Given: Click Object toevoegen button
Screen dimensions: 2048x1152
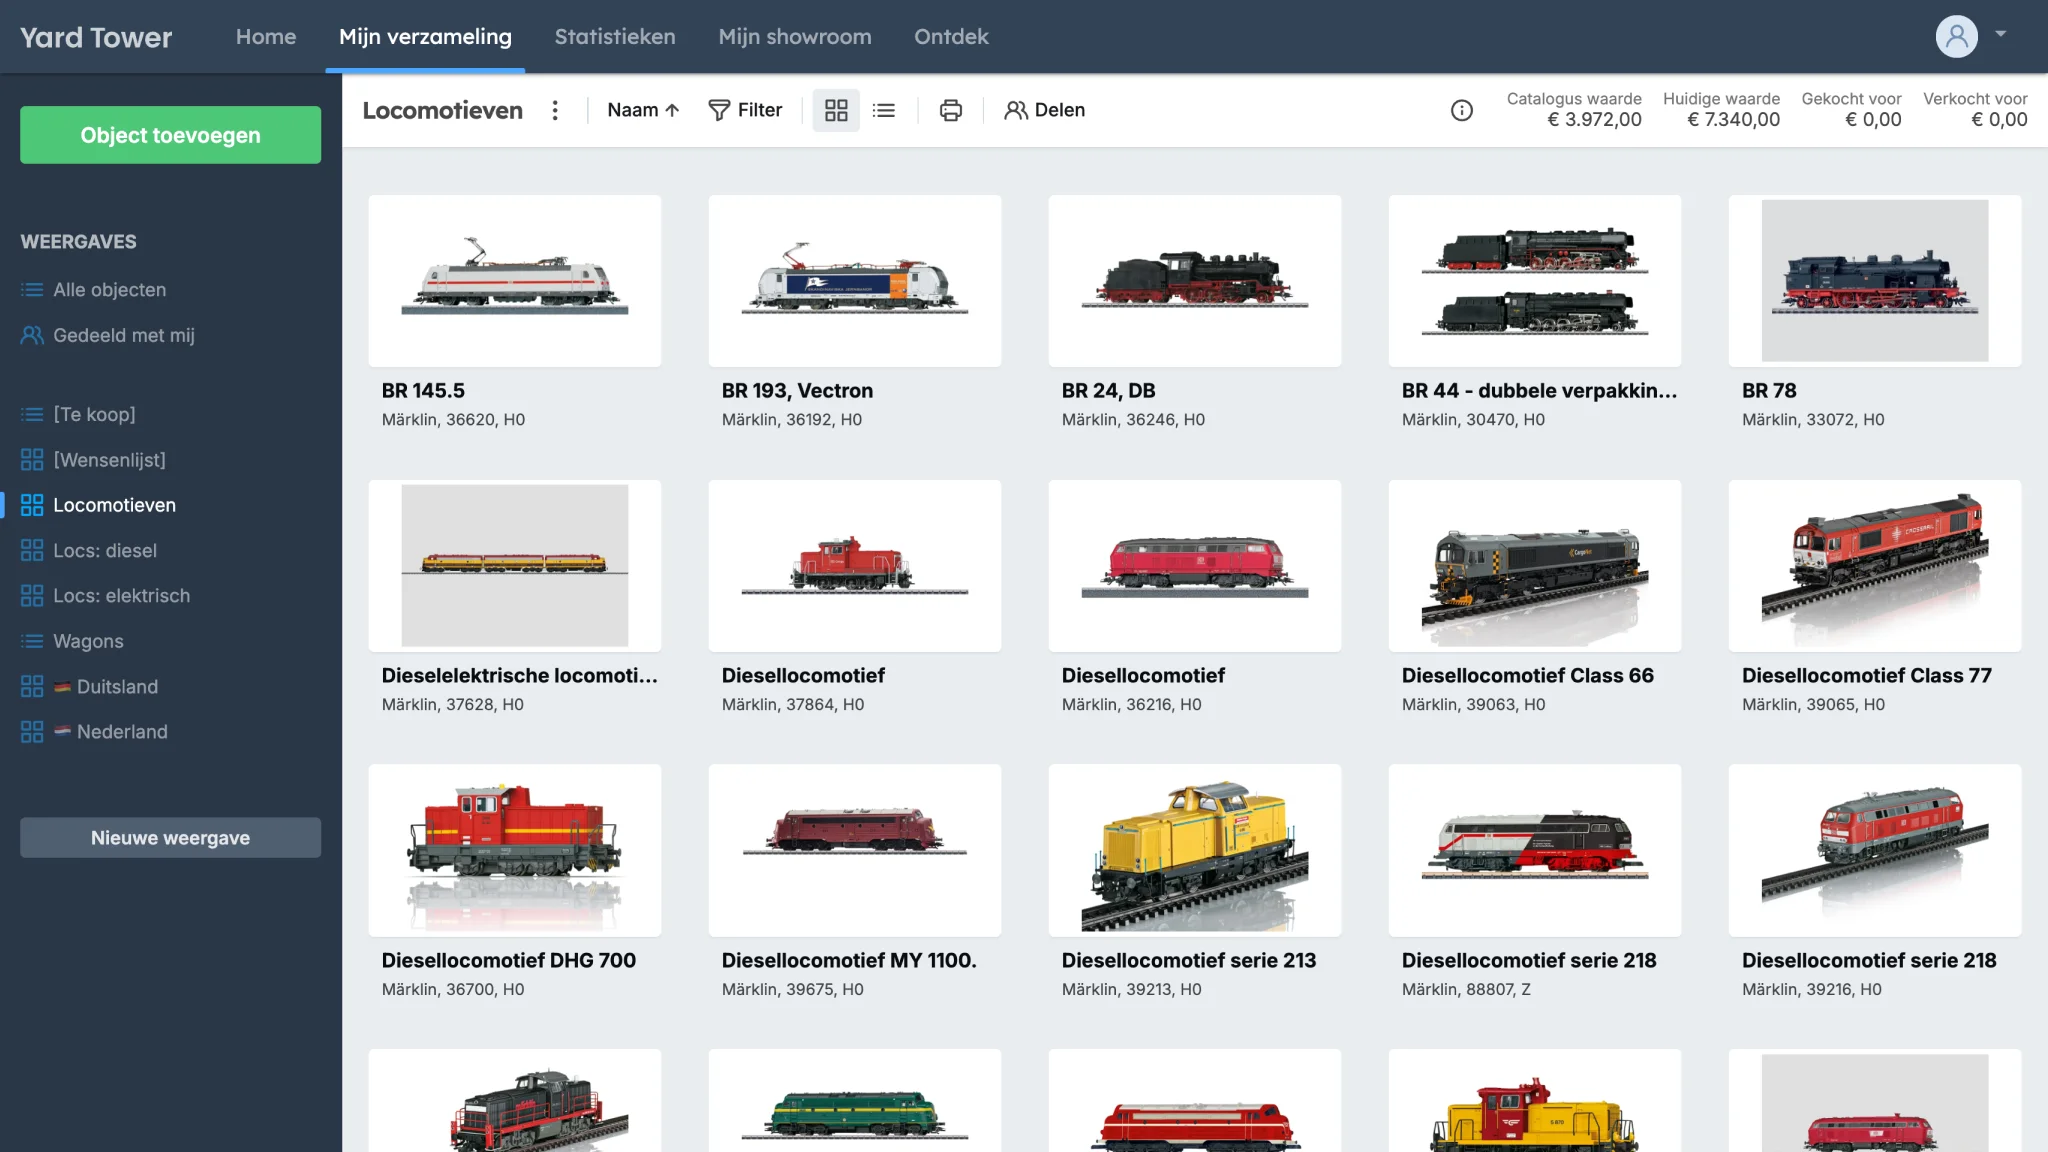Looking at the screenshot, I should point(170,135).
